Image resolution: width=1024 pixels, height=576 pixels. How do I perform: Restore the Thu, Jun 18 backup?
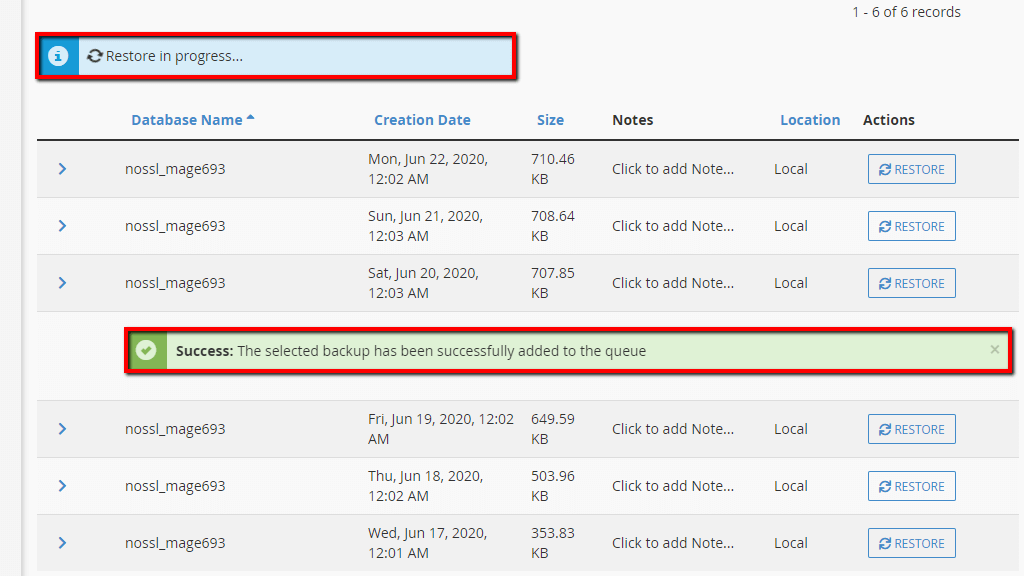click(912, 486)
